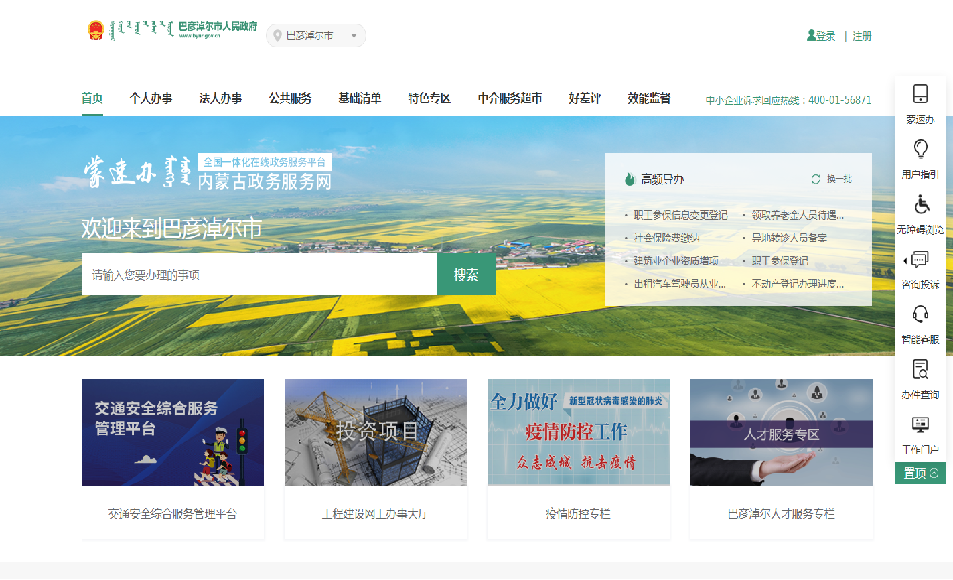Open the 公共服务 menu item
The height and width of the screenshot is (580, 953).
290,98
